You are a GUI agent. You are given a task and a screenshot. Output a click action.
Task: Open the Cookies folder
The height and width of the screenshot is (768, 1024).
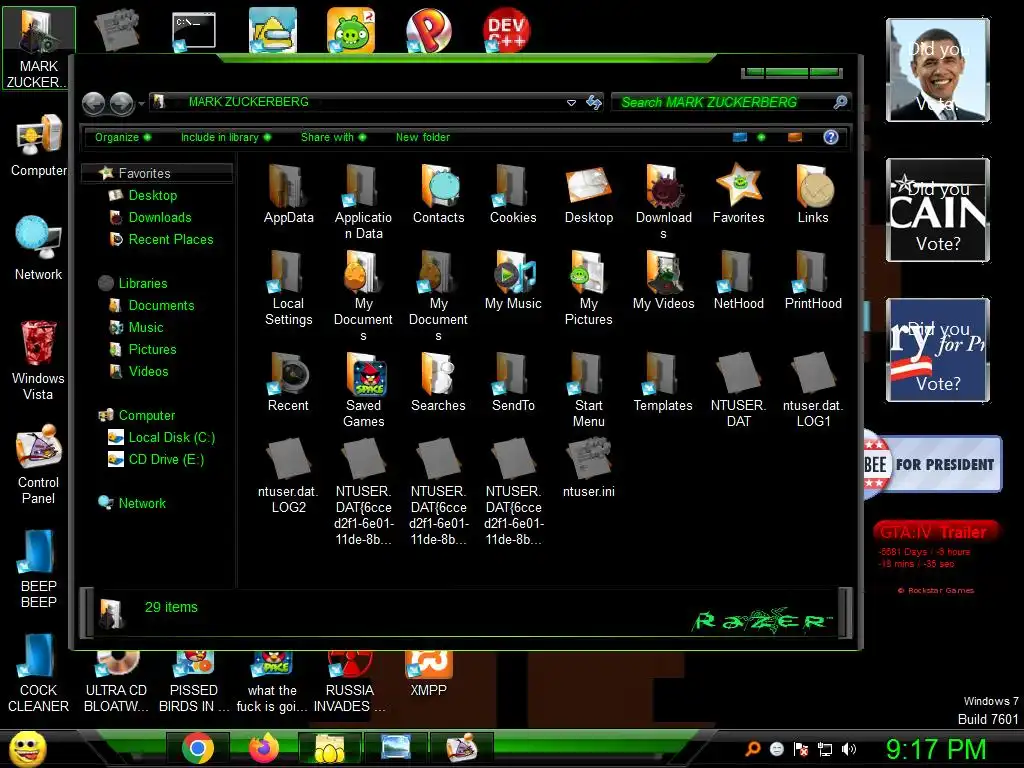coord(513,194)
